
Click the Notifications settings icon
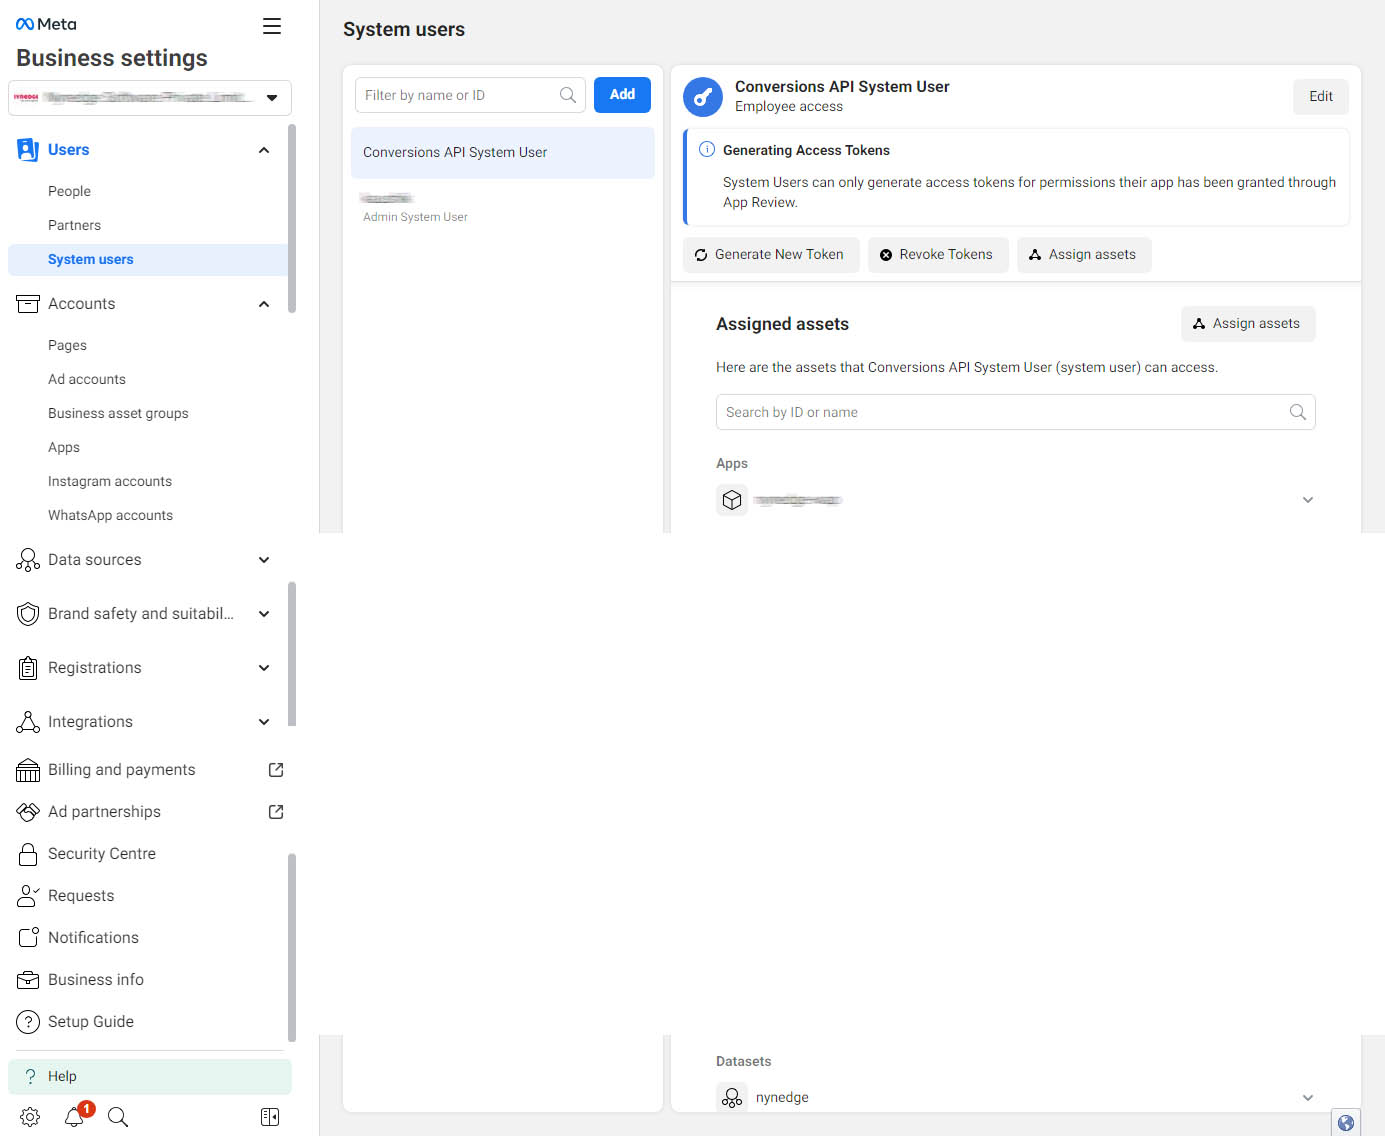point(28,938)
